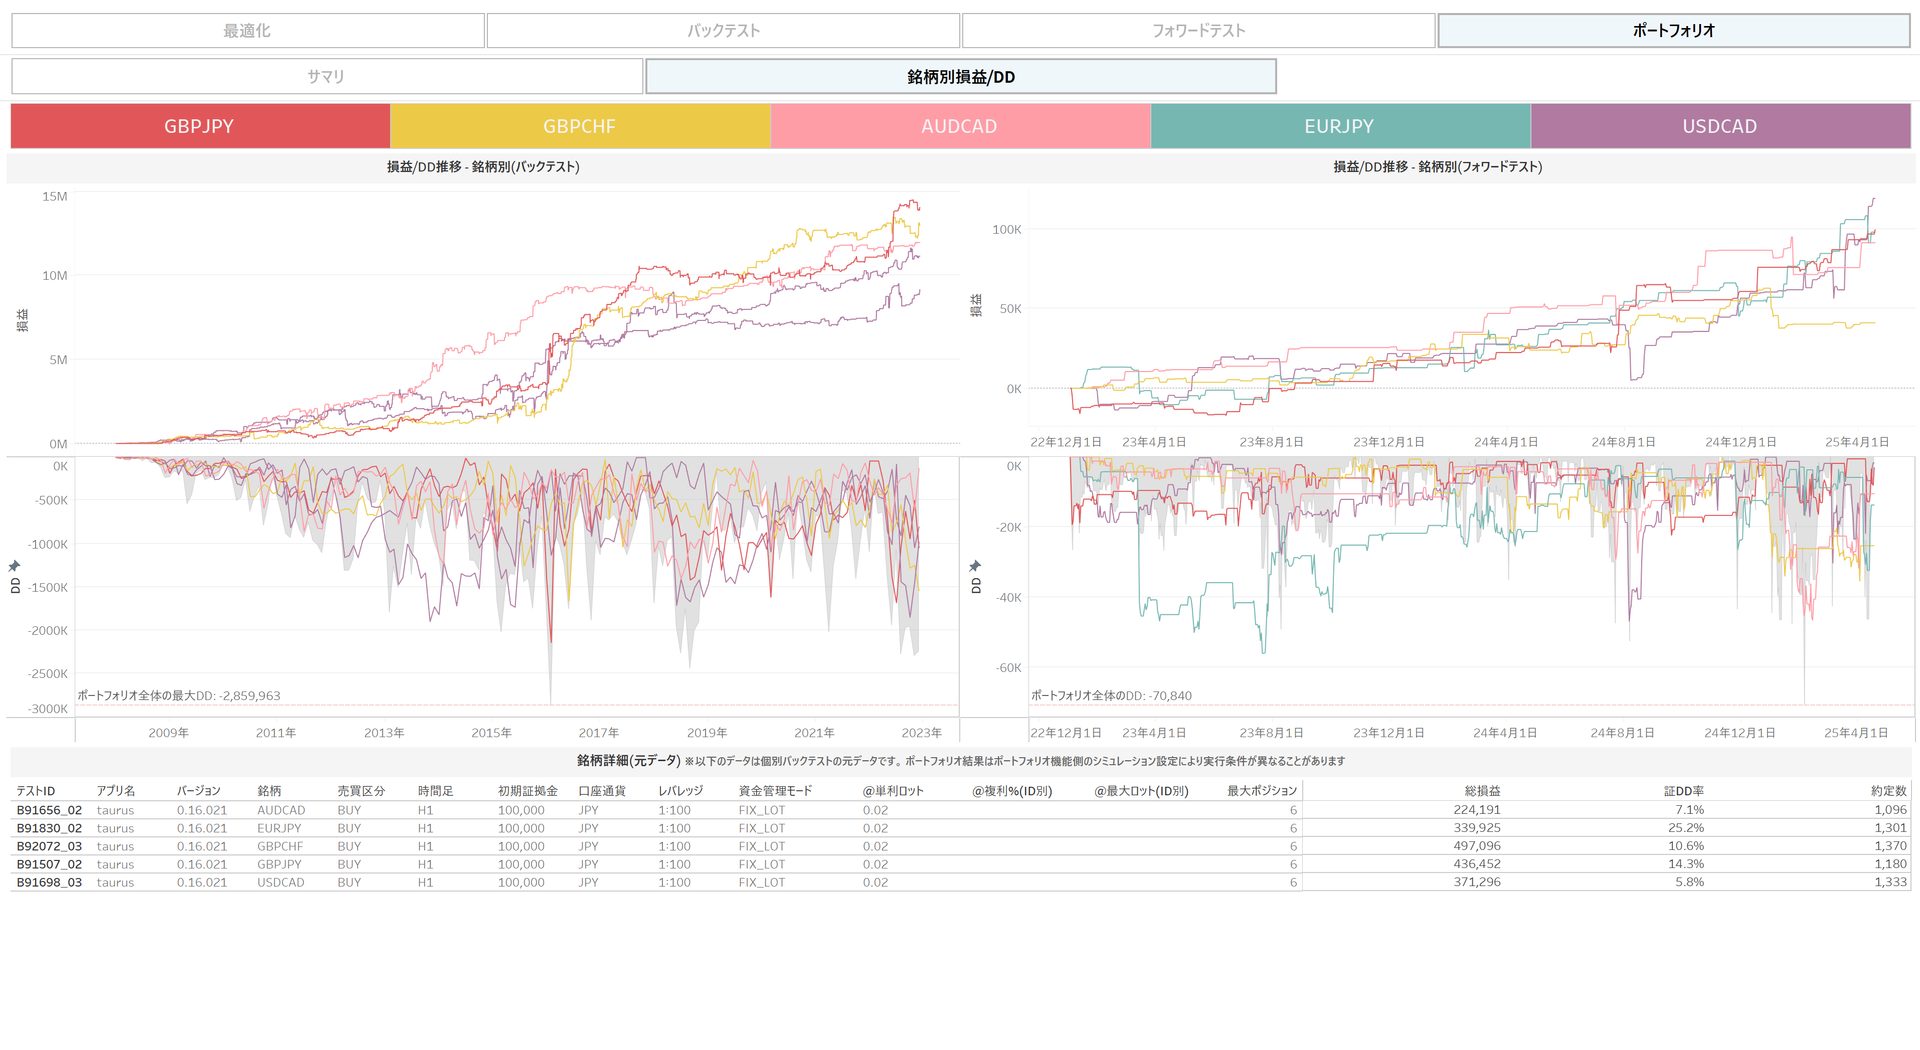
Task: Switch to the サマリ sub-tab
Action: 326,77
